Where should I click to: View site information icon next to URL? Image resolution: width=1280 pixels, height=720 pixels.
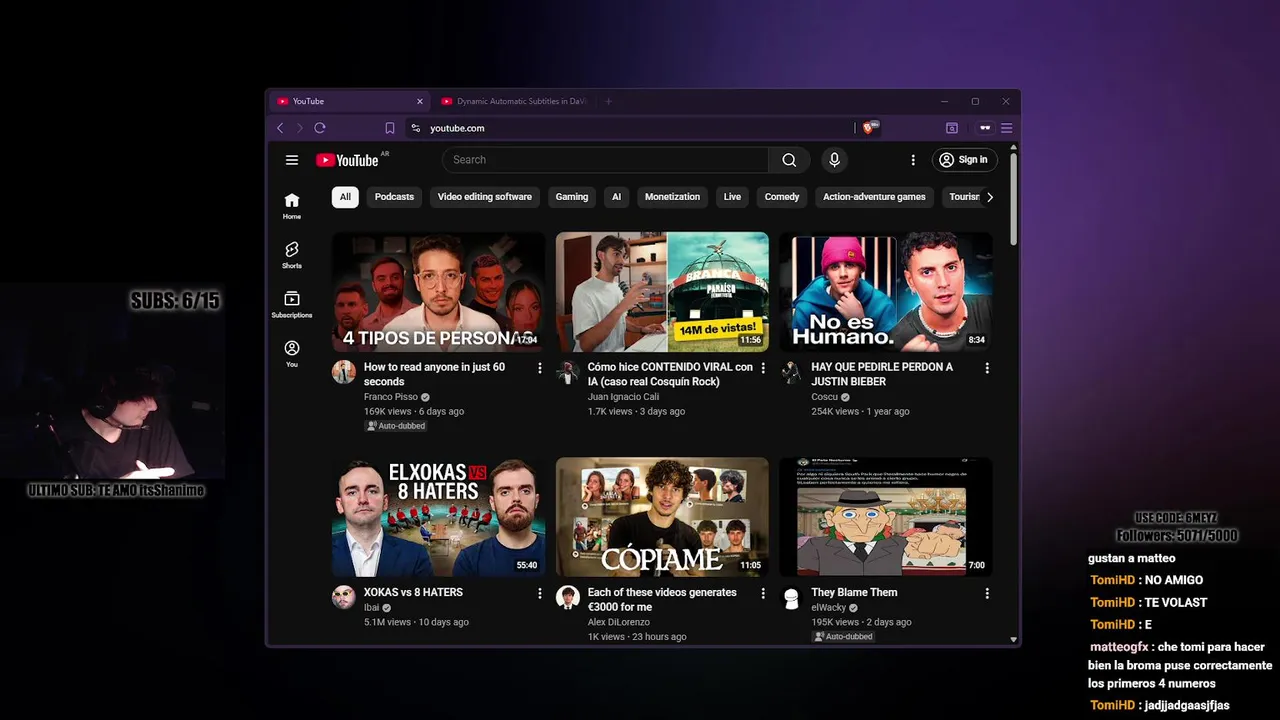point(416,128)
